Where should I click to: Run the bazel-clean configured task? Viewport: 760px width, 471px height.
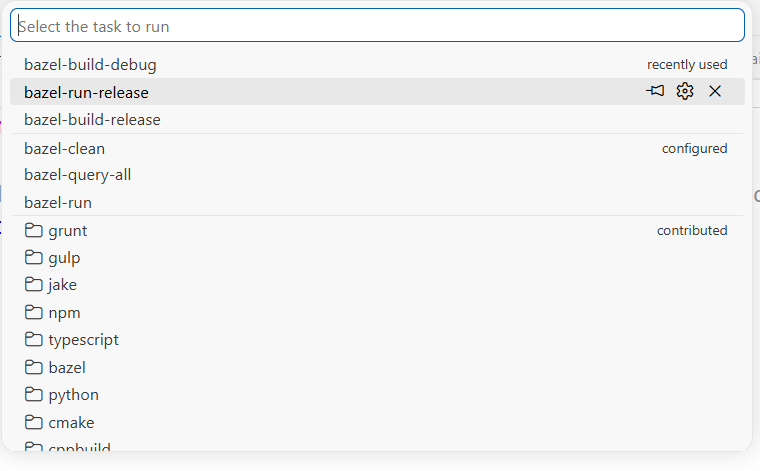[x=377, y=148]
